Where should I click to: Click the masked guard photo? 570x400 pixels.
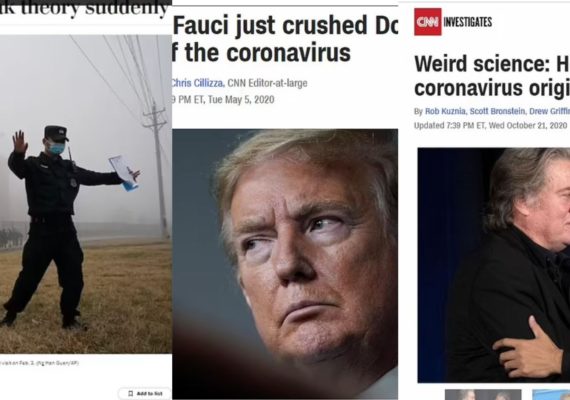86,194
